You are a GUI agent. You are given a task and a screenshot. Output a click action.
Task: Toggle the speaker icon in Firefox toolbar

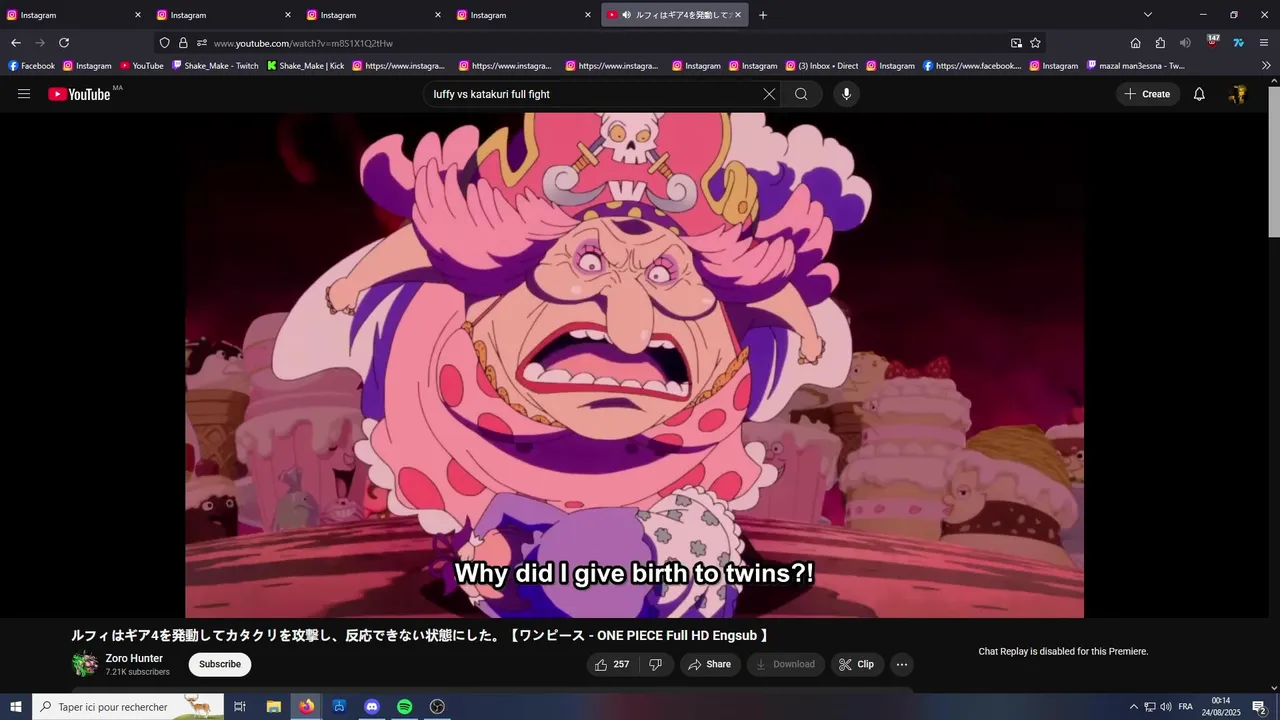1185,43
